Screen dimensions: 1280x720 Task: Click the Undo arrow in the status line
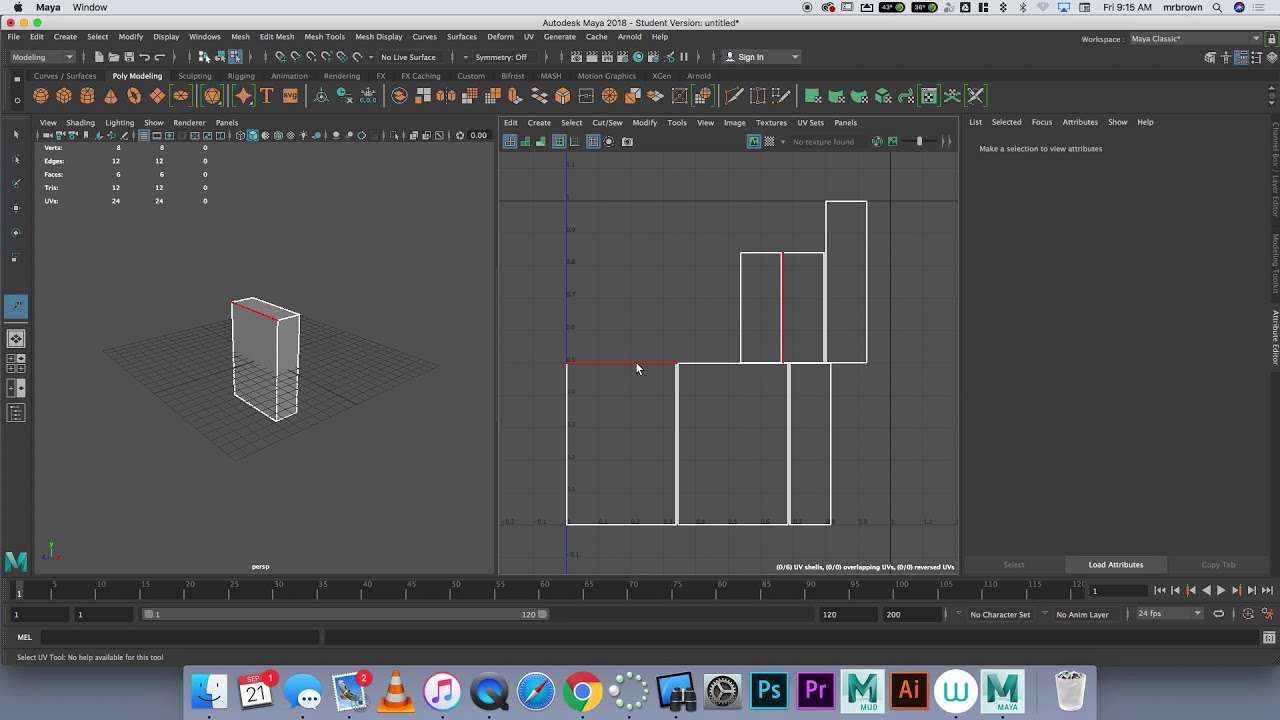pos(145,57)
